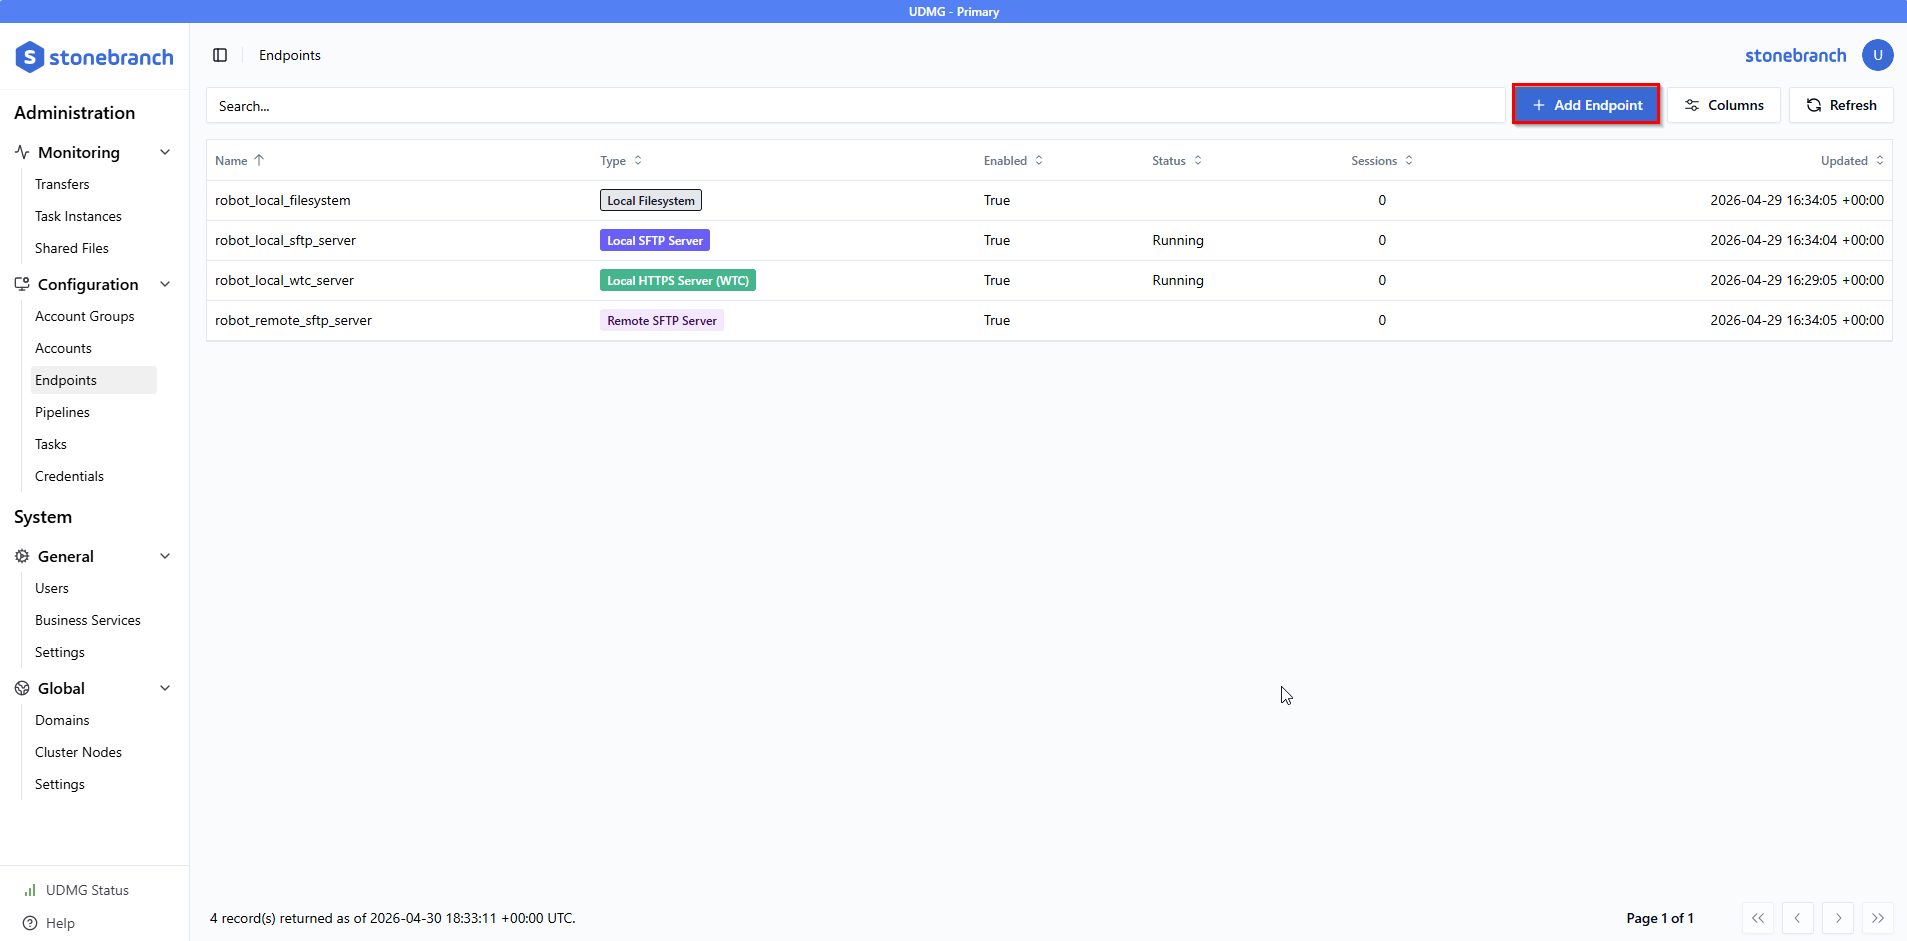Collapse the Global section chevron
Viewport: 1907px width, 941px height.
pos(165,688)
